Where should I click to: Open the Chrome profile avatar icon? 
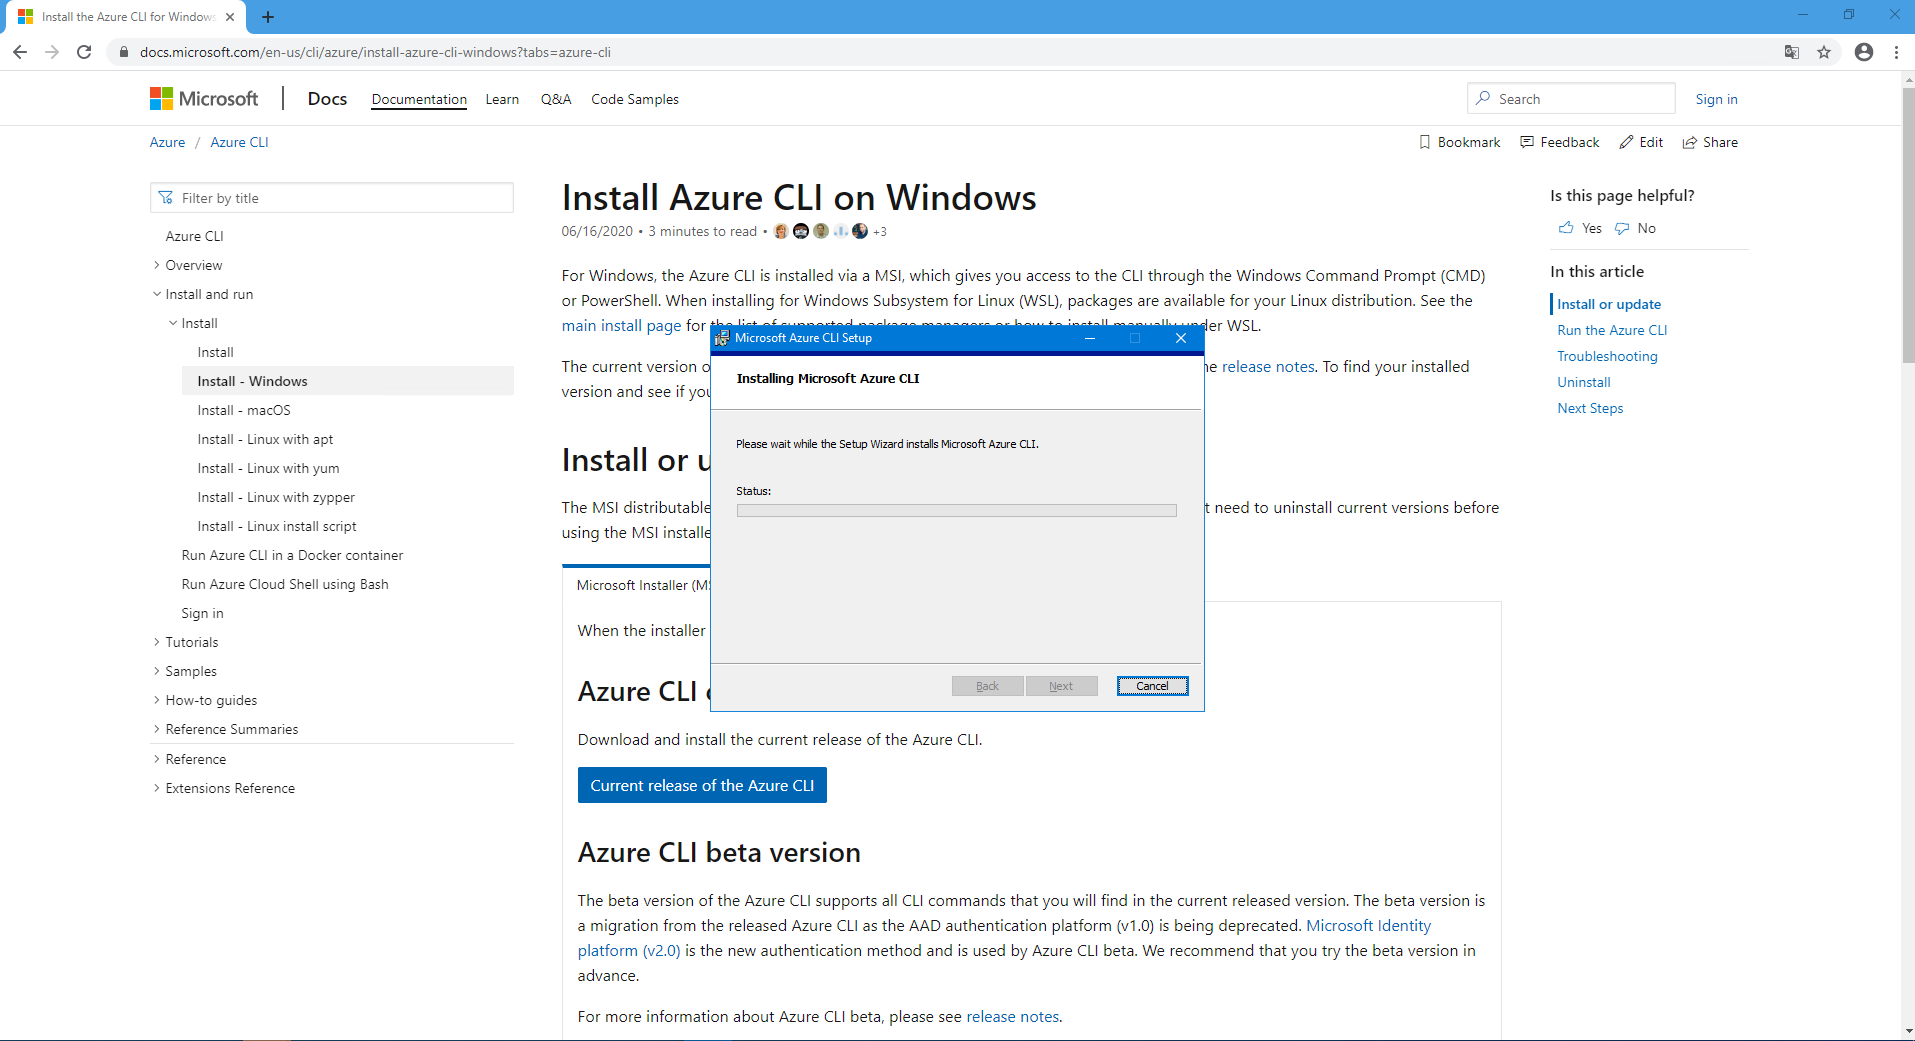tap(1864, 52)
